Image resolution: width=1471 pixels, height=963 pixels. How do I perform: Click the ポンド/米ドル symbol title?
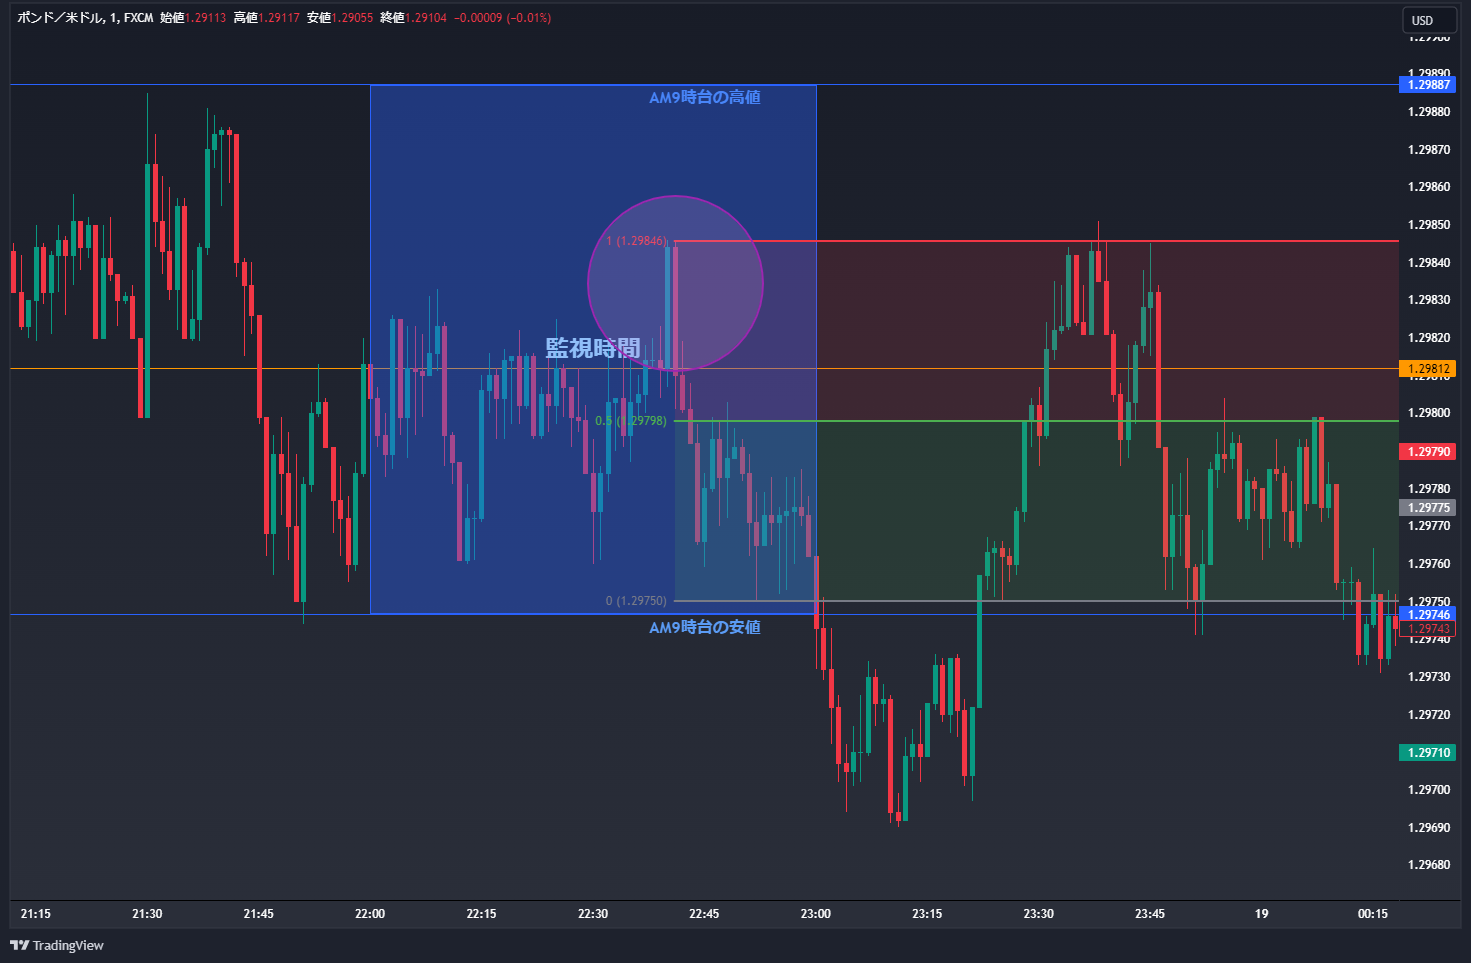pyautogui.click(x=59, y=18)
